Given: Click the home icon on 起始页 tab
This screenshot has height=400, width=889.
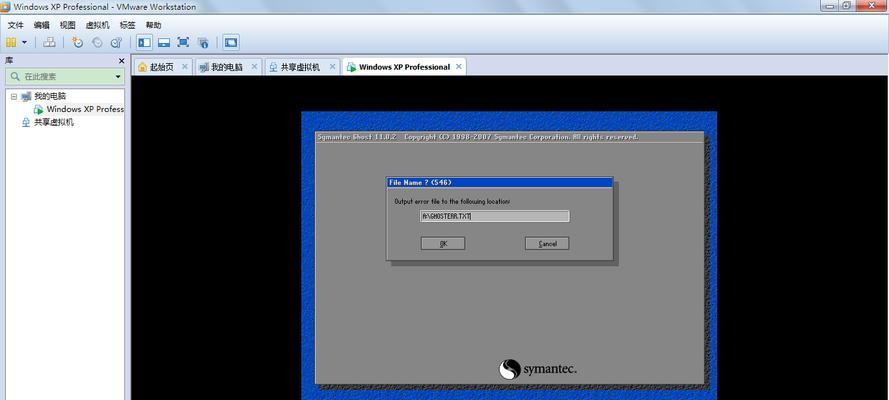Looking at the screenshot, I should pyautogui.click(x=142, y=67).
